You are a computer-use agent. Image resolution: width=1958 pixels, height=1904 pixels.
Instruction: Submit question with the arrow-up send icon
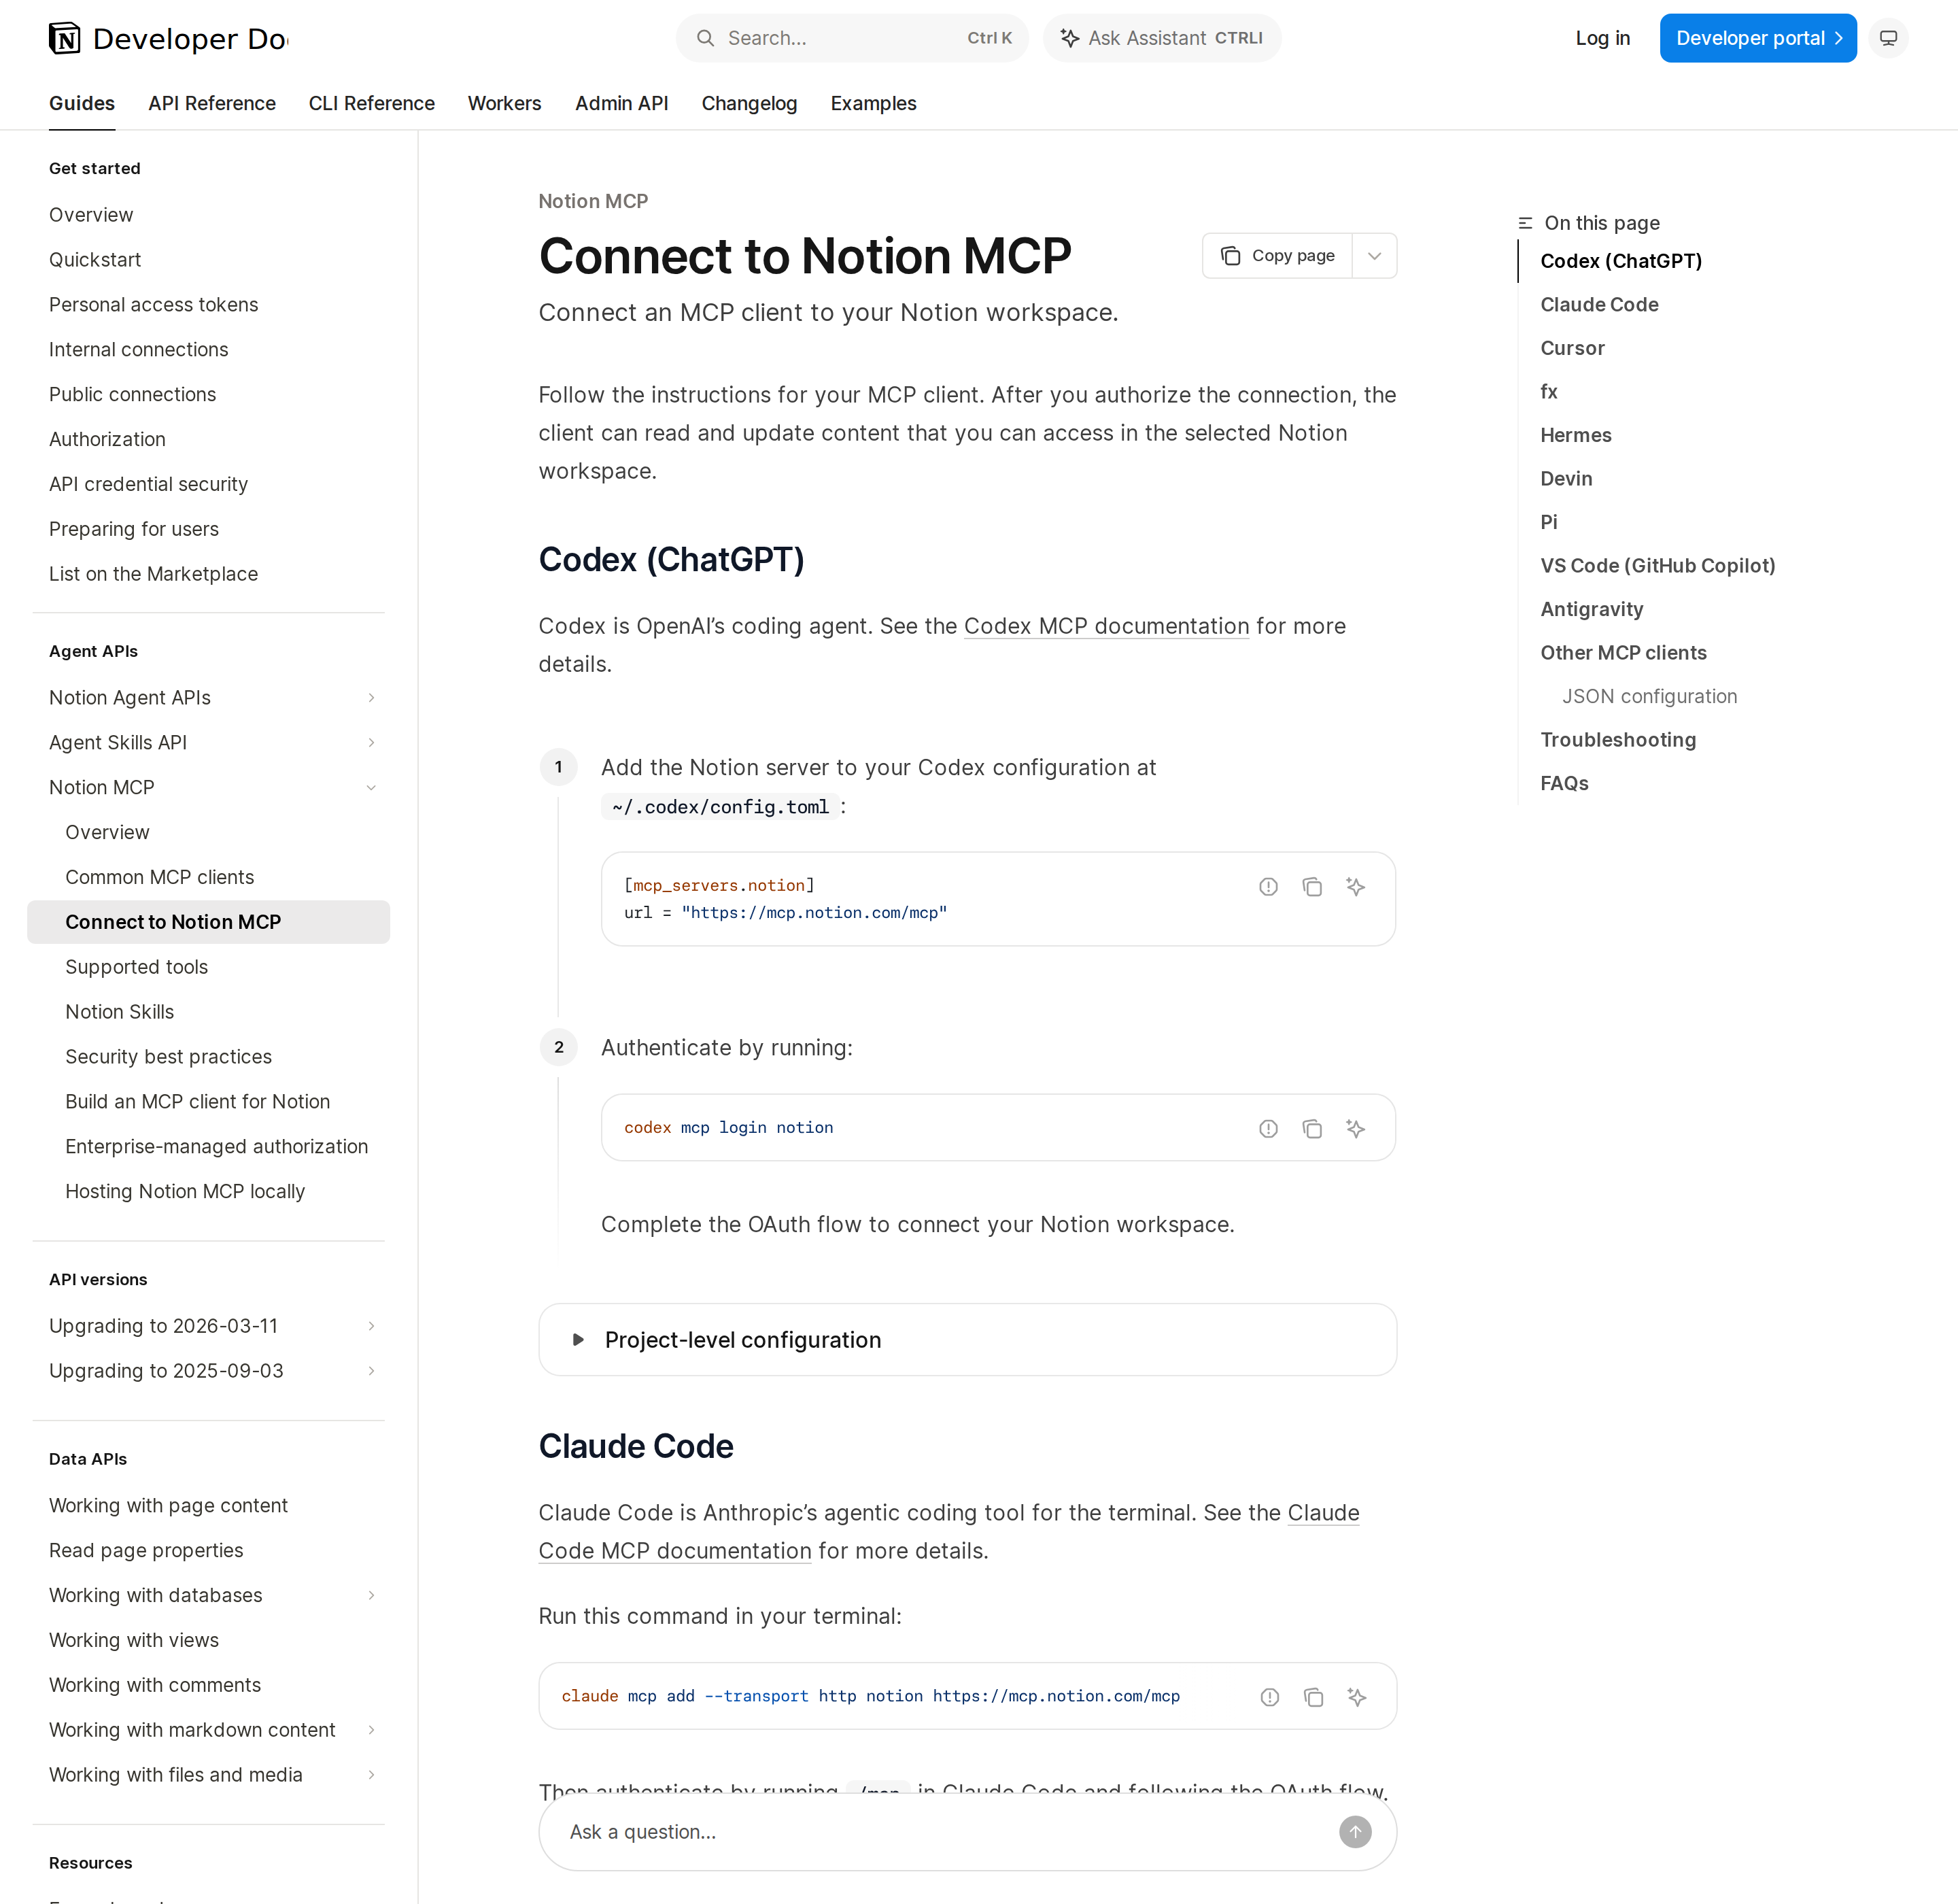point(1355,1832)
